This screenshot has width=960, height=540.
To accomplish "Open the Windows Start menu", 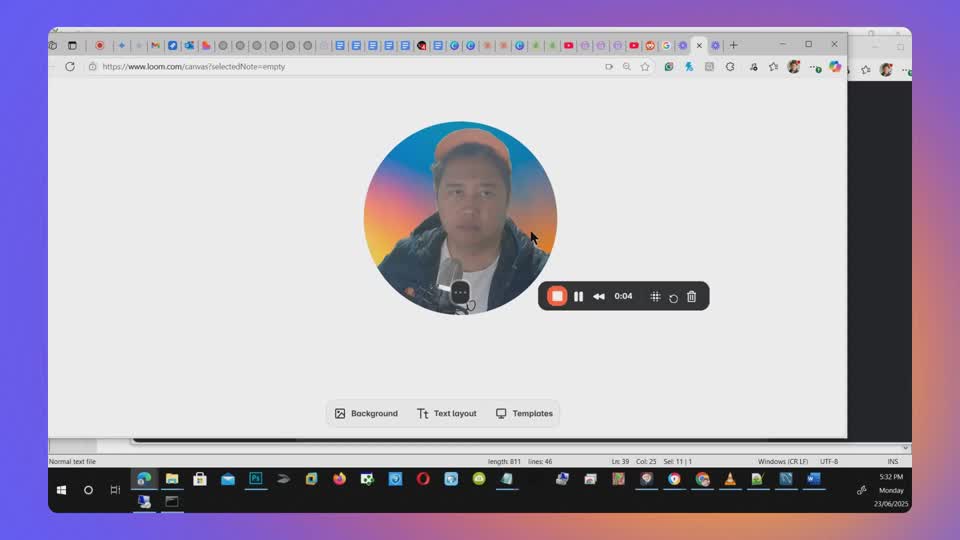I will point(62,490).
